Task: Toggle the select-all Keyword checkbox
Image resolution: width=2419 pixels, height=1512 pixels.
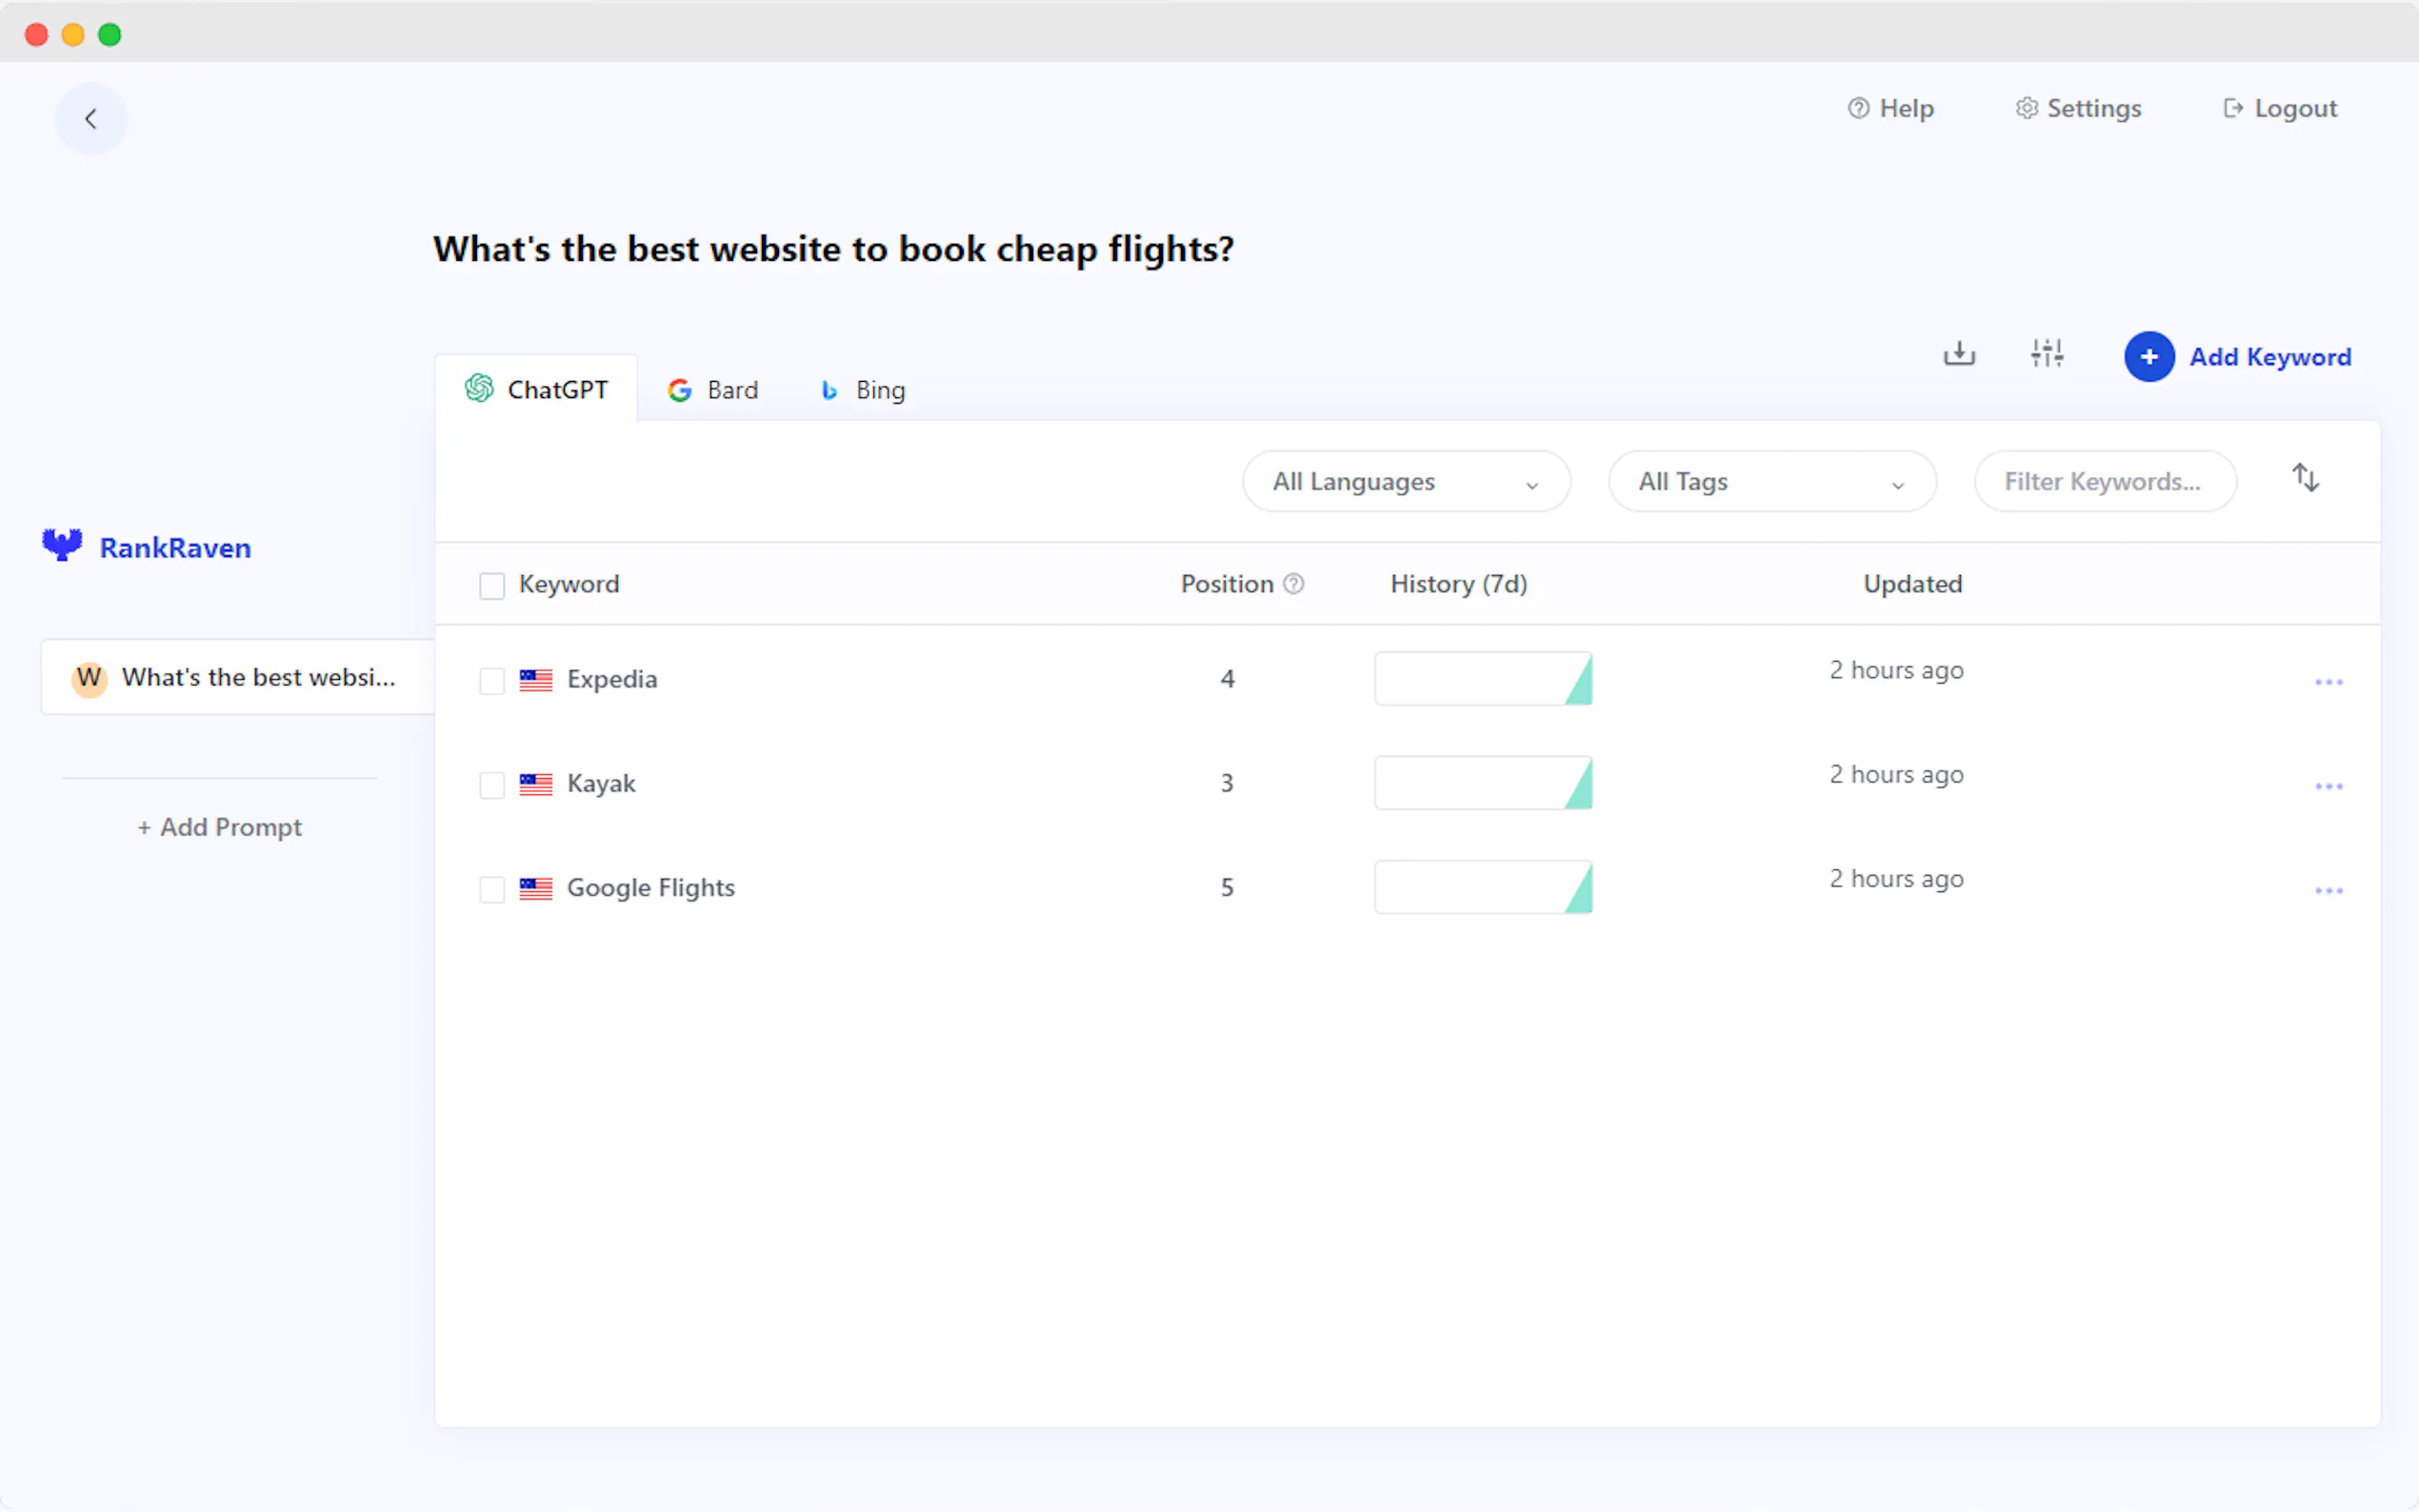Action: coord(492,585)
